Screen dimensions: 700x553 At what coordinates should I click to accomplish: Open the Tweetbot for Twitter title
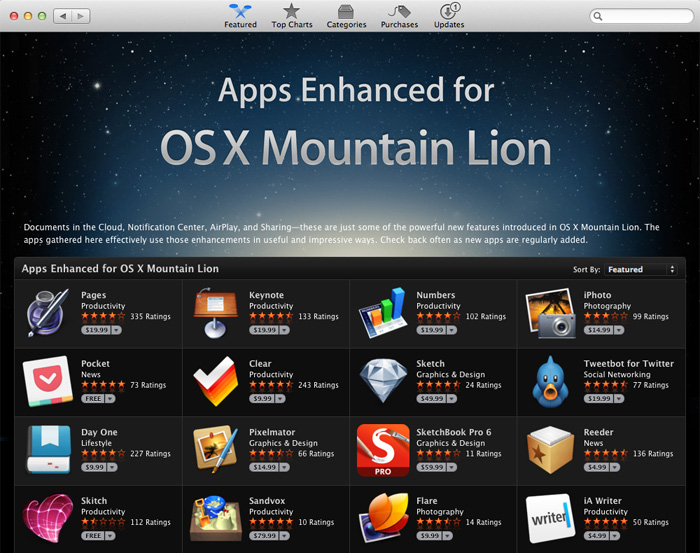[629, 364]
